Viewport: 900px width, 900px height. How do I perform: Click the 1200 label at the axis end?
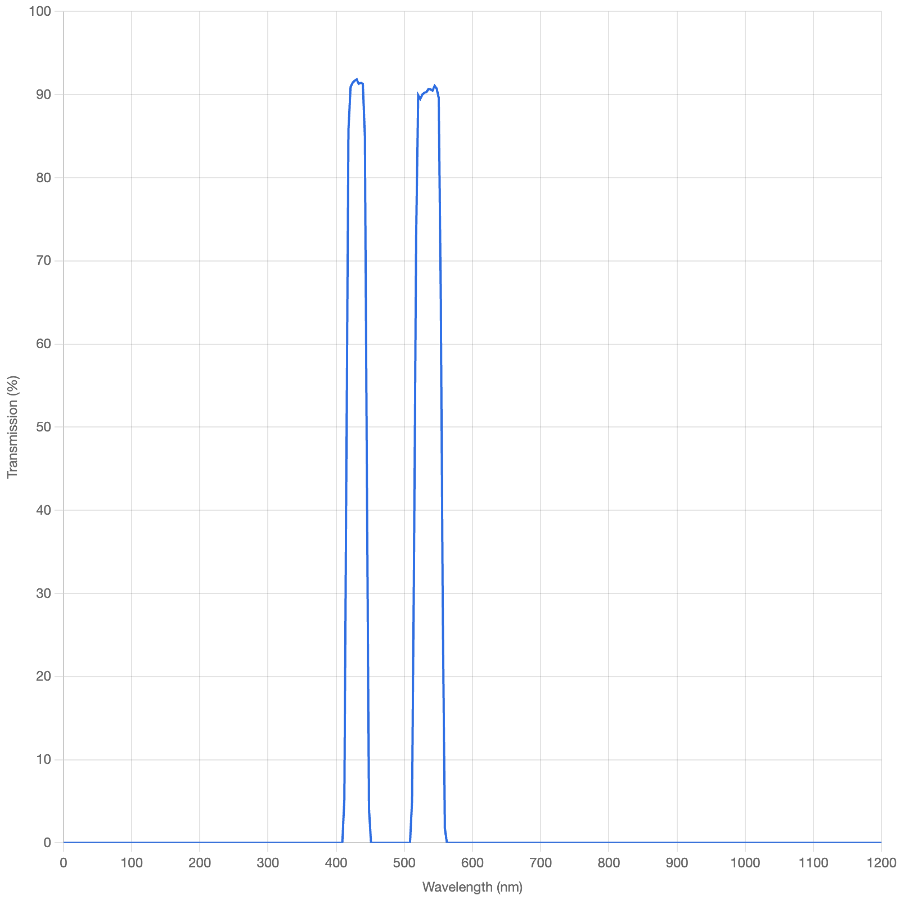881,860
